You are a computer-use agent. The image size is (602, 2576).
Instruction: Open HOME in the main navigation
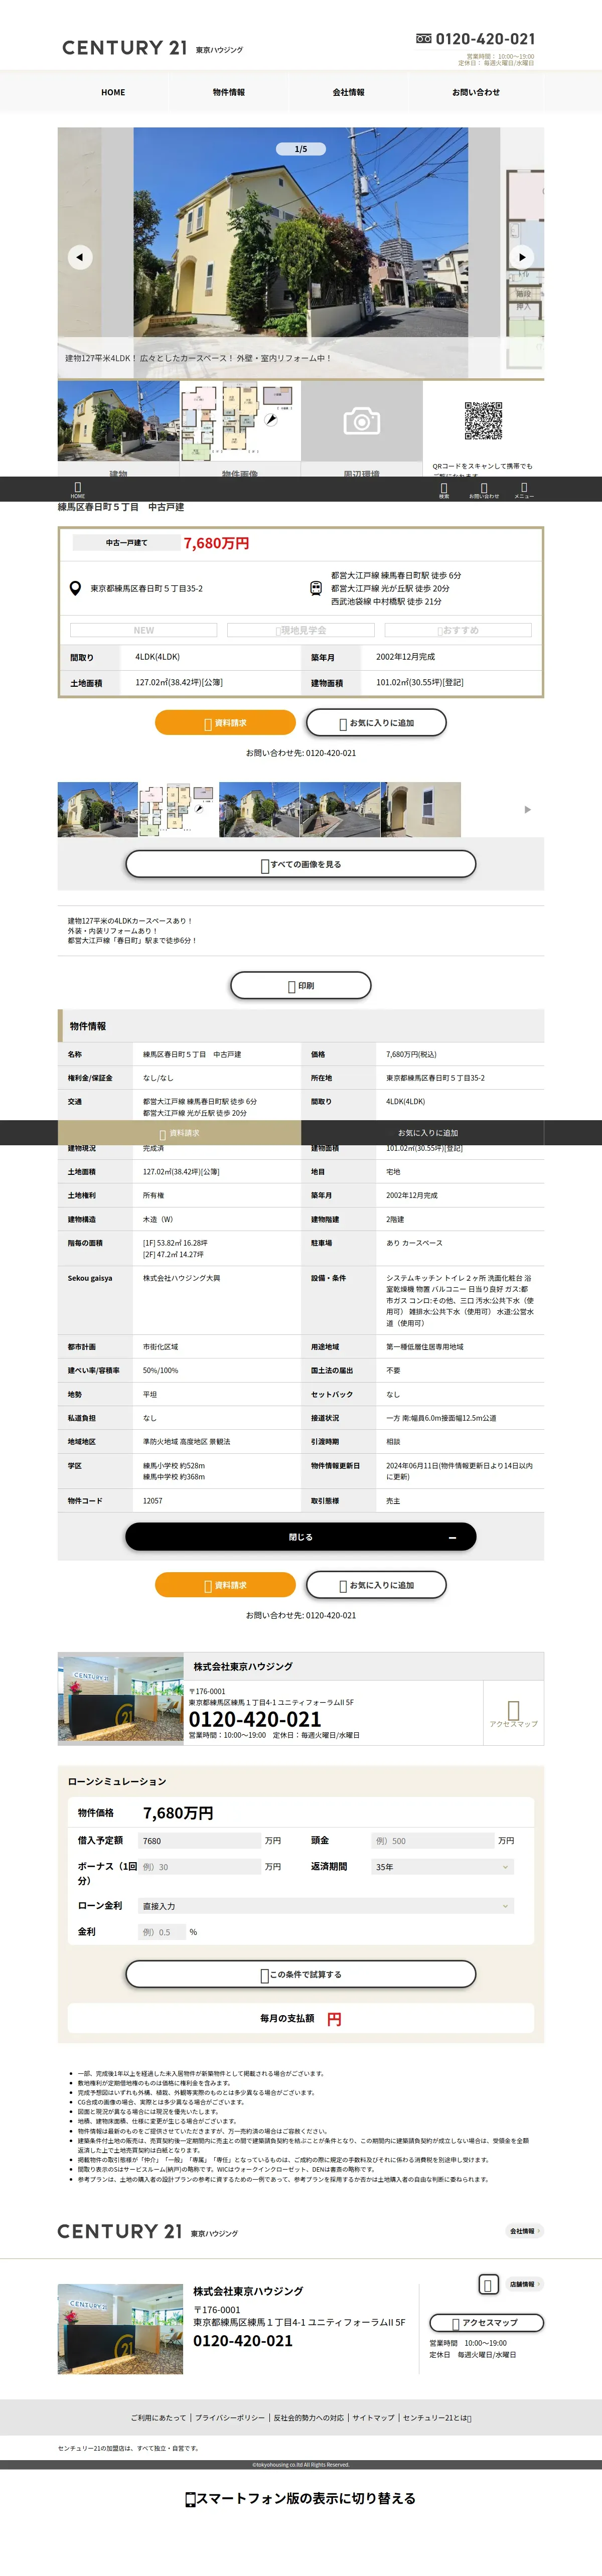pos(113,92)
